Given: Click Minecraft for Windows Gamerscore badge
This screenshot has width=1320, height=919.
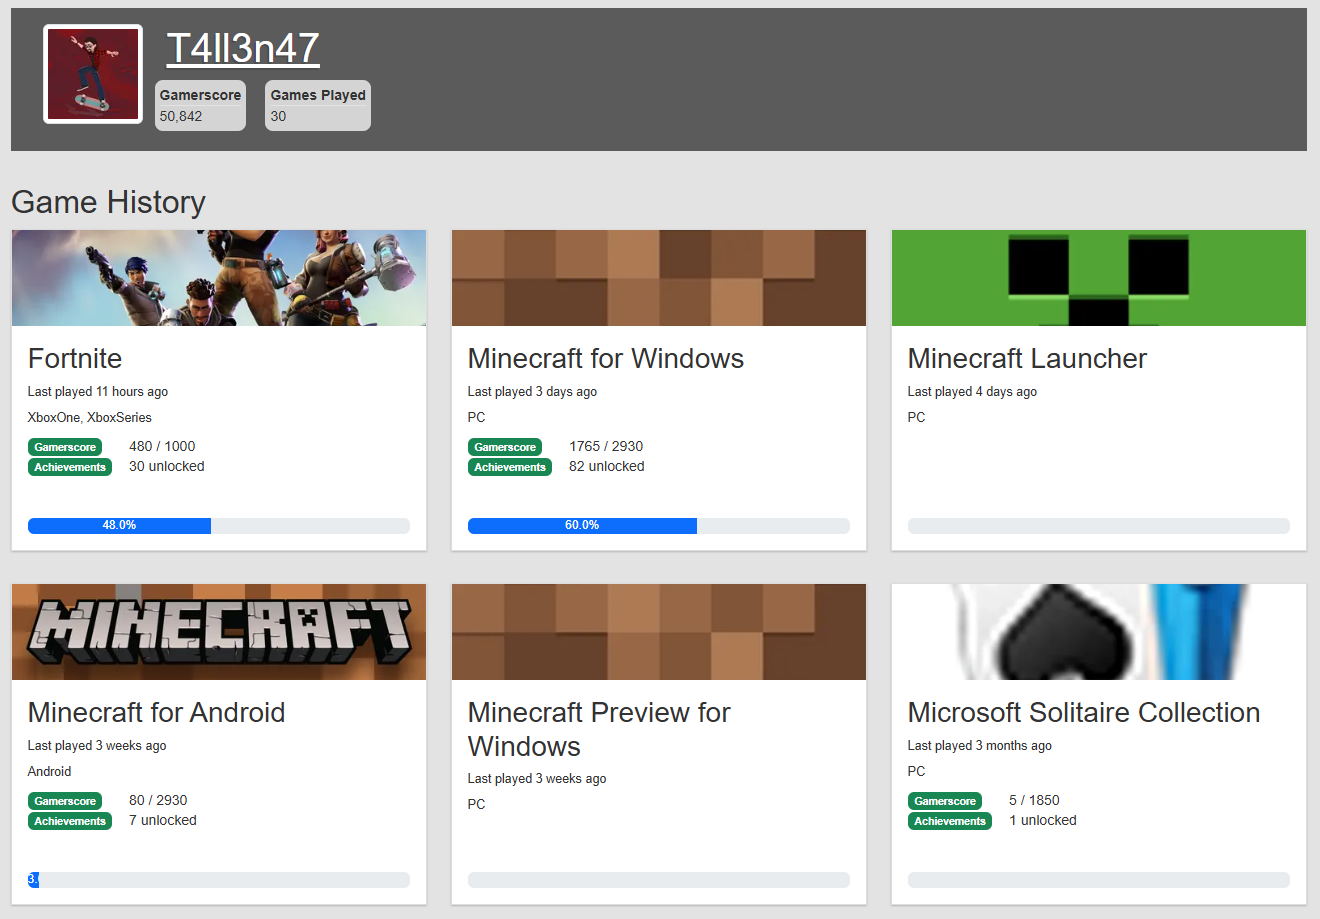Looking at the screenshot, I should [505, 447].
